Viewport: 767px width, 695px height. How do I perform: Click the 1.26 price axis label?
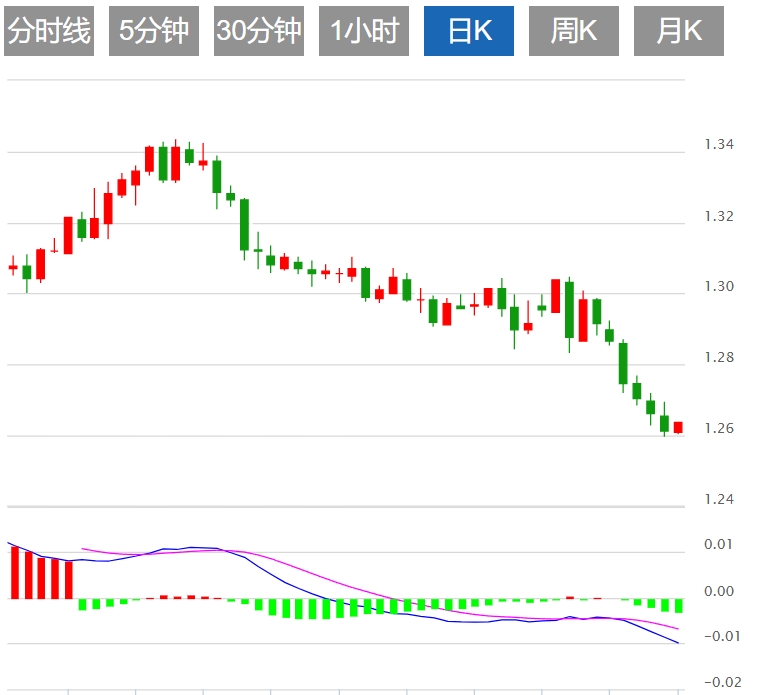(x=719, y=428)
